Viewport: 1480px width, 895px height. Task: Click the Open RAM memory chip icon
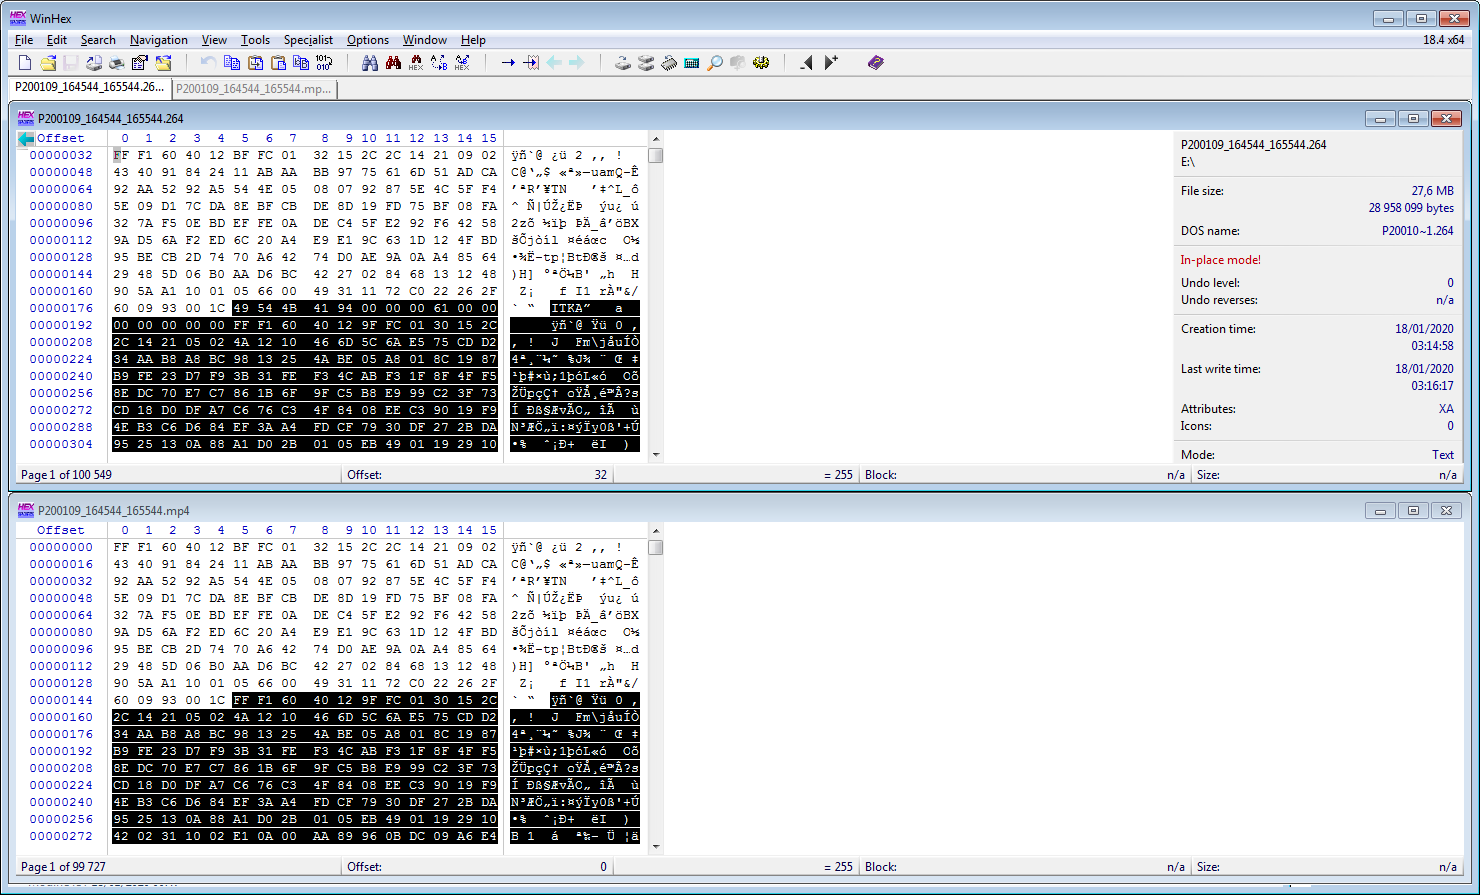pos(669,63)
